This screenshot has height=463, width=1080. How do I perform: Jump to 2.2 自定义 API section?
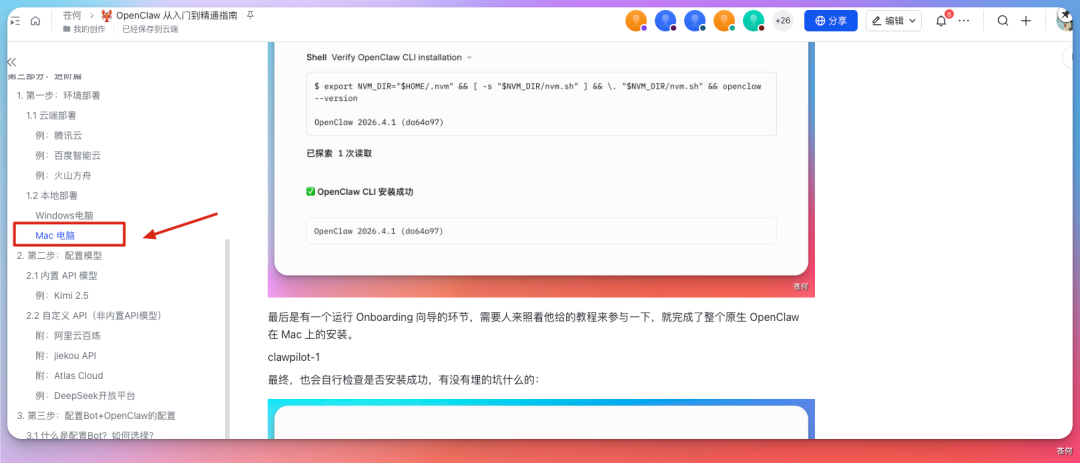[x=94, y=316]
